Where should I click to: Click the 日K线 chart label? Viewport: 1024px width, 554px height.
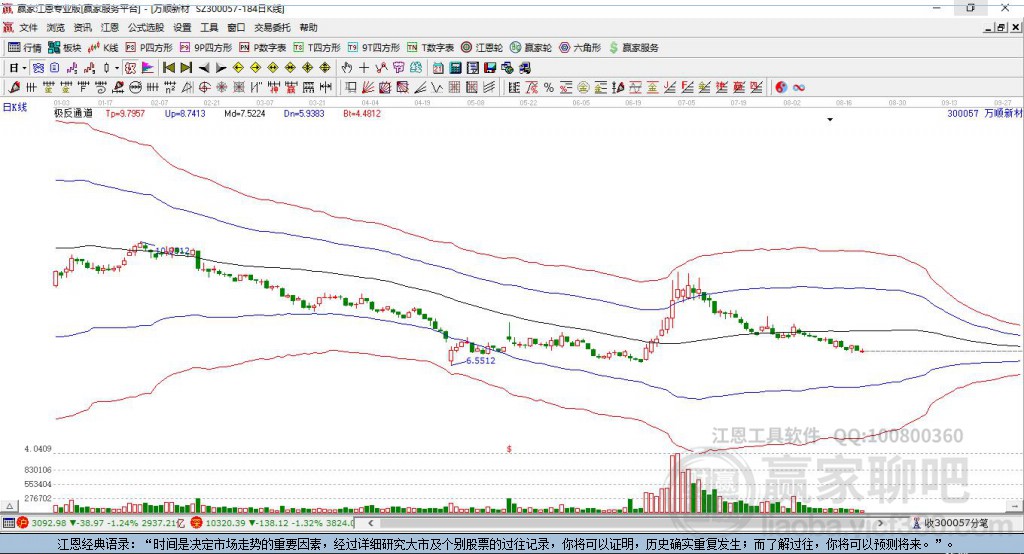(15, 107)
